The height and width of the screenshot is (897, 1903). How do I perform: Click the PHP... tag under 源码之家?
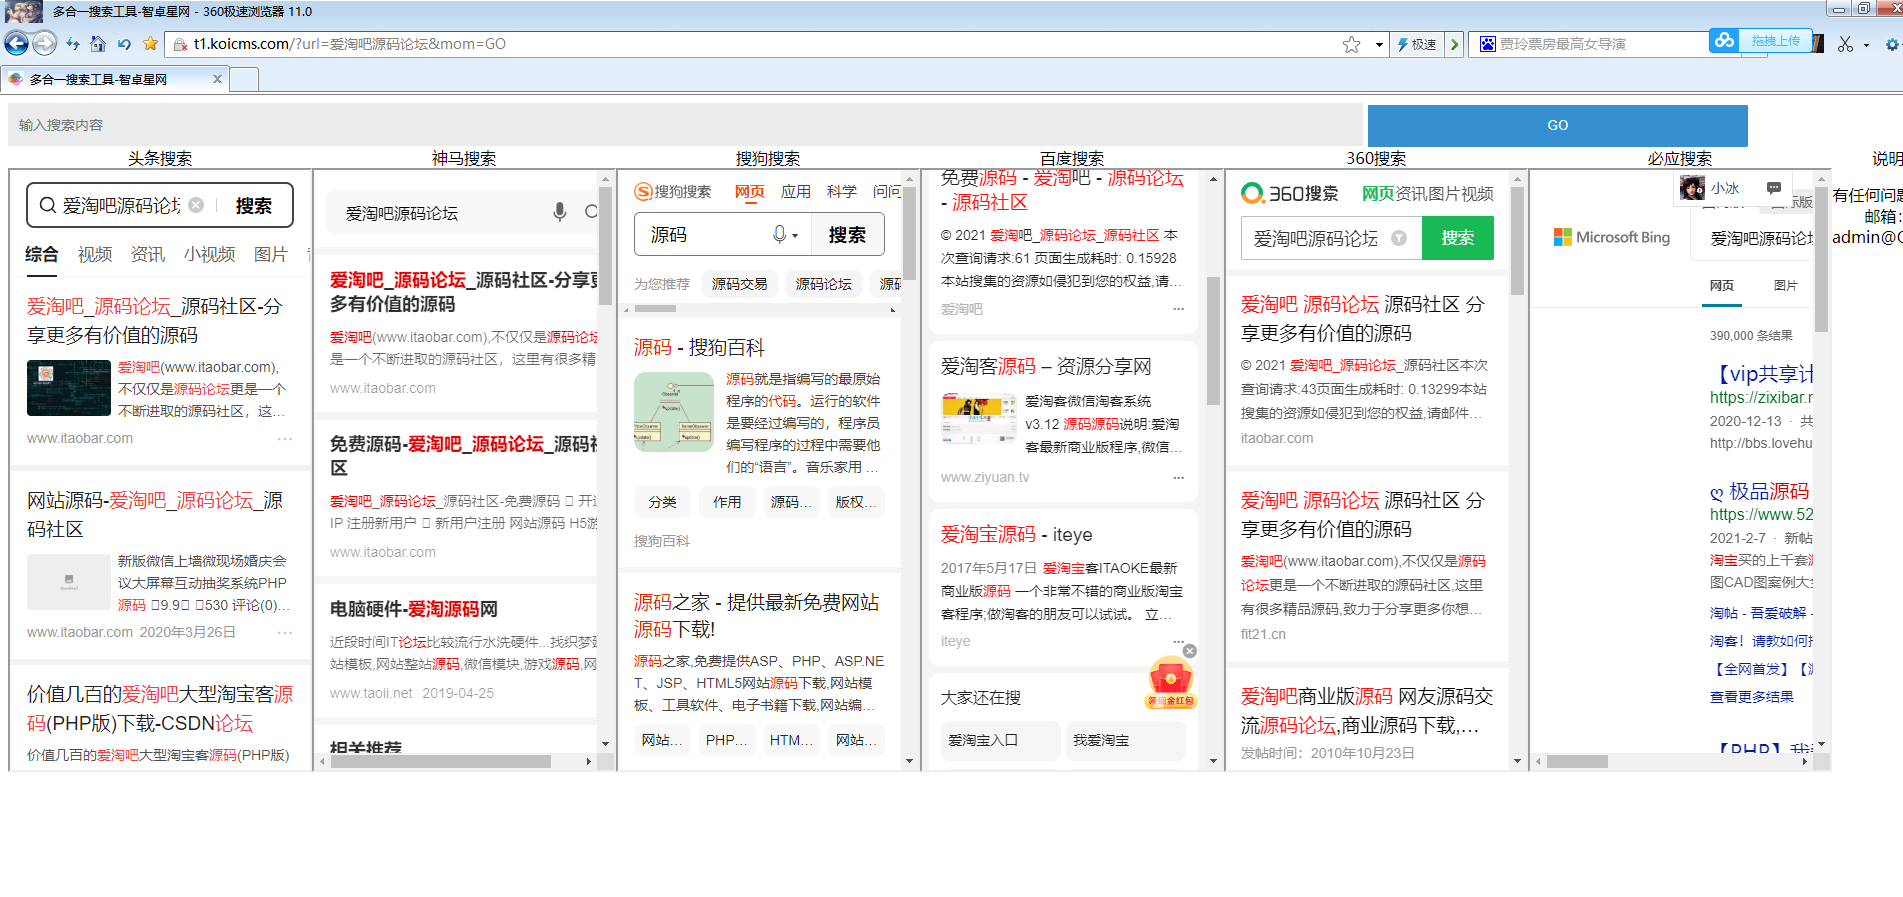tap(726, 740)
